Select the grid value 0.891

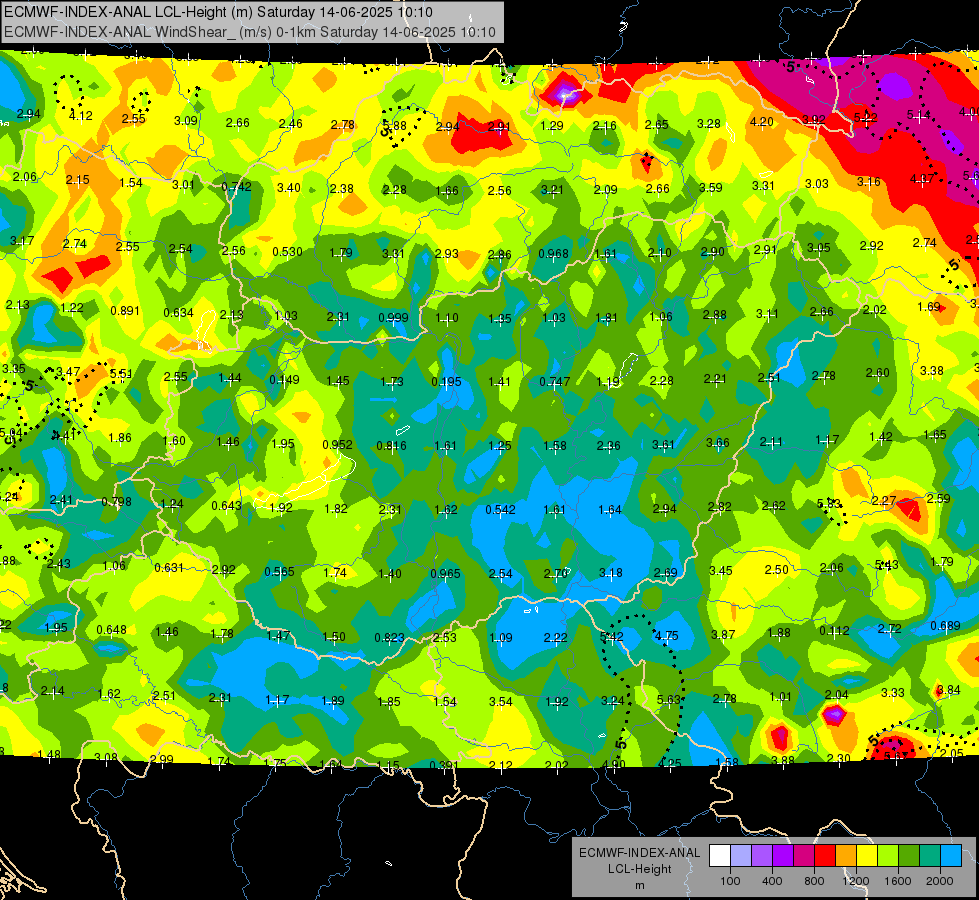pyautogui.click(x=125, y=310)
